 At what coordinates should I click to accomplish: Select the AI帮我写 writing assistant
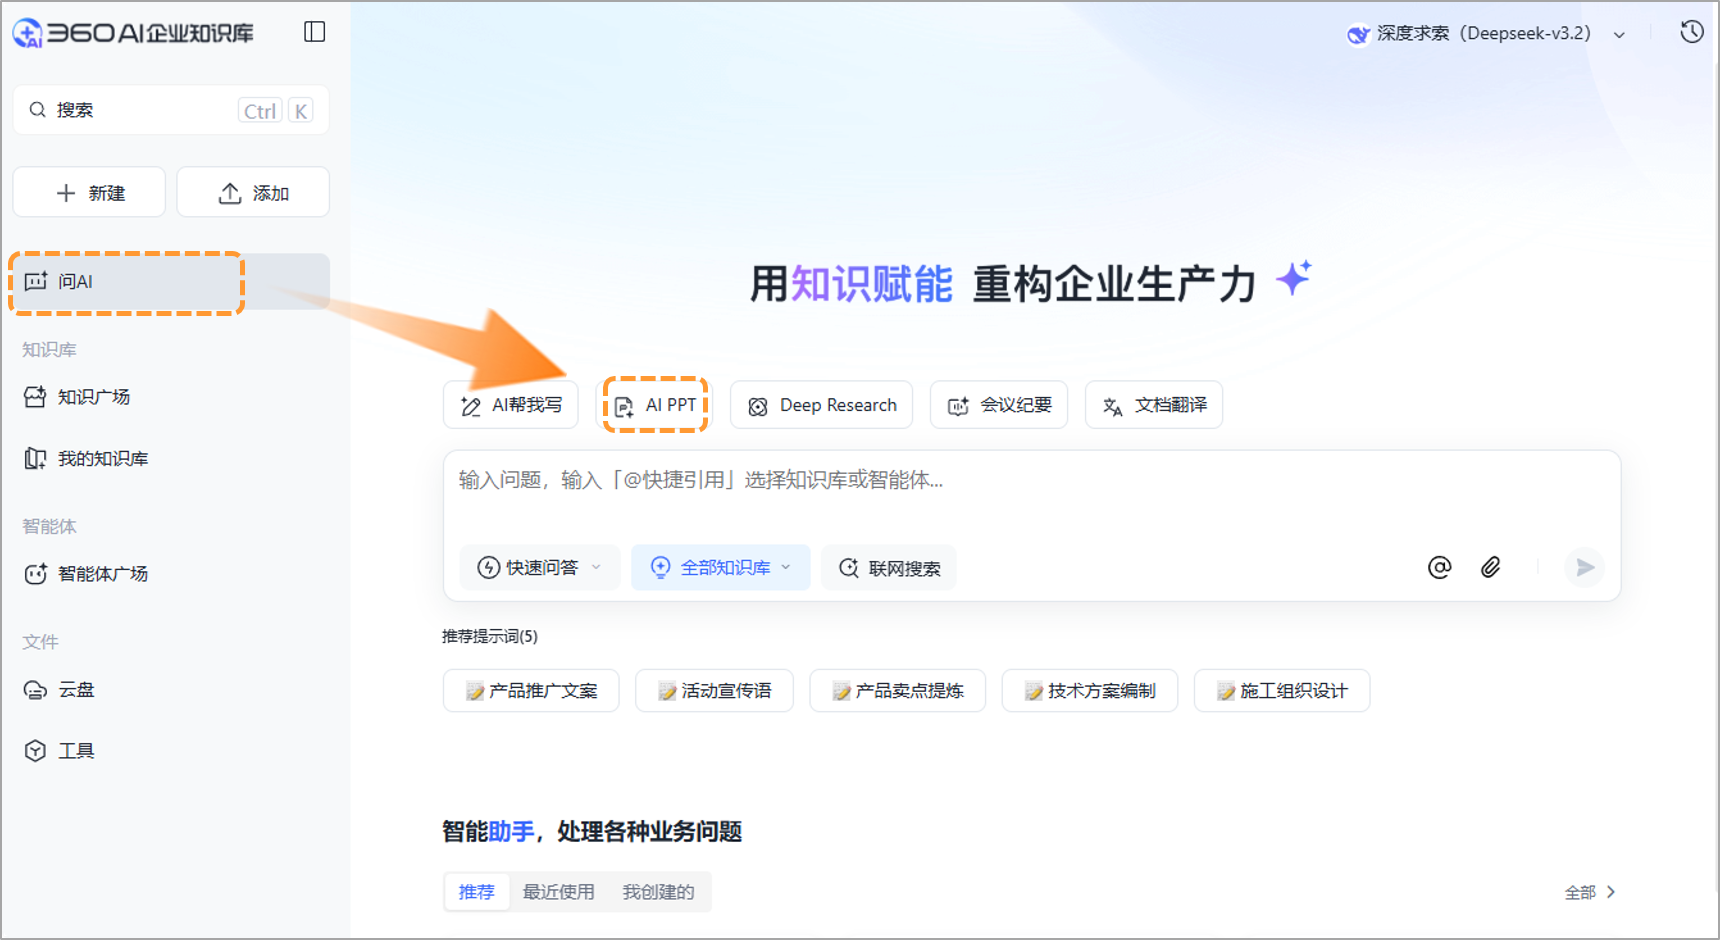(511, 404)
